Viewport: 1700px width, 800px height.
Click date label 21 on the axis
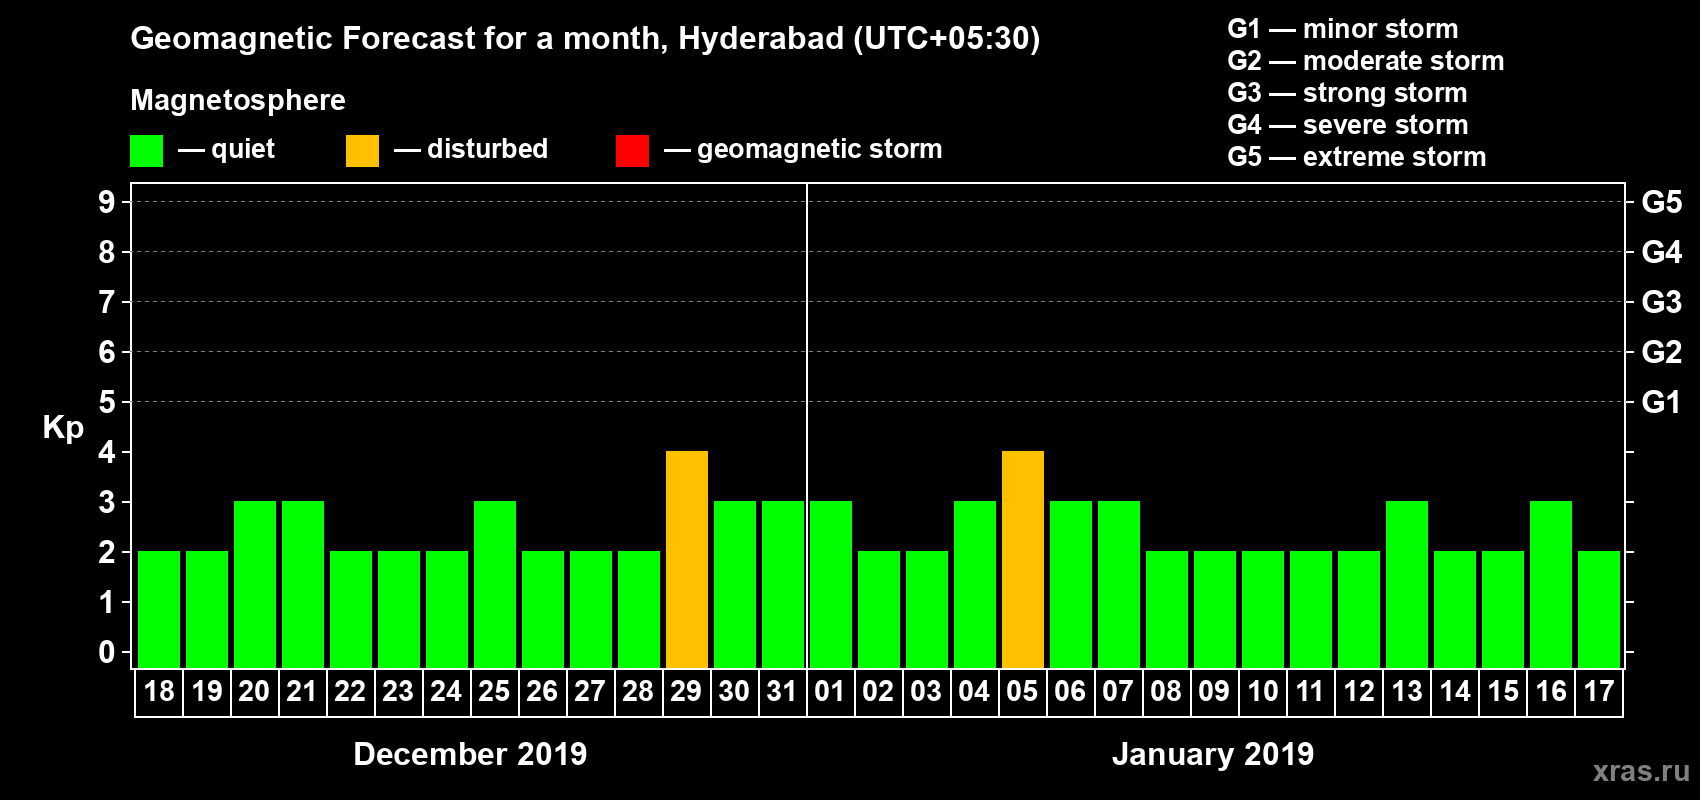(x=302, y=691)
